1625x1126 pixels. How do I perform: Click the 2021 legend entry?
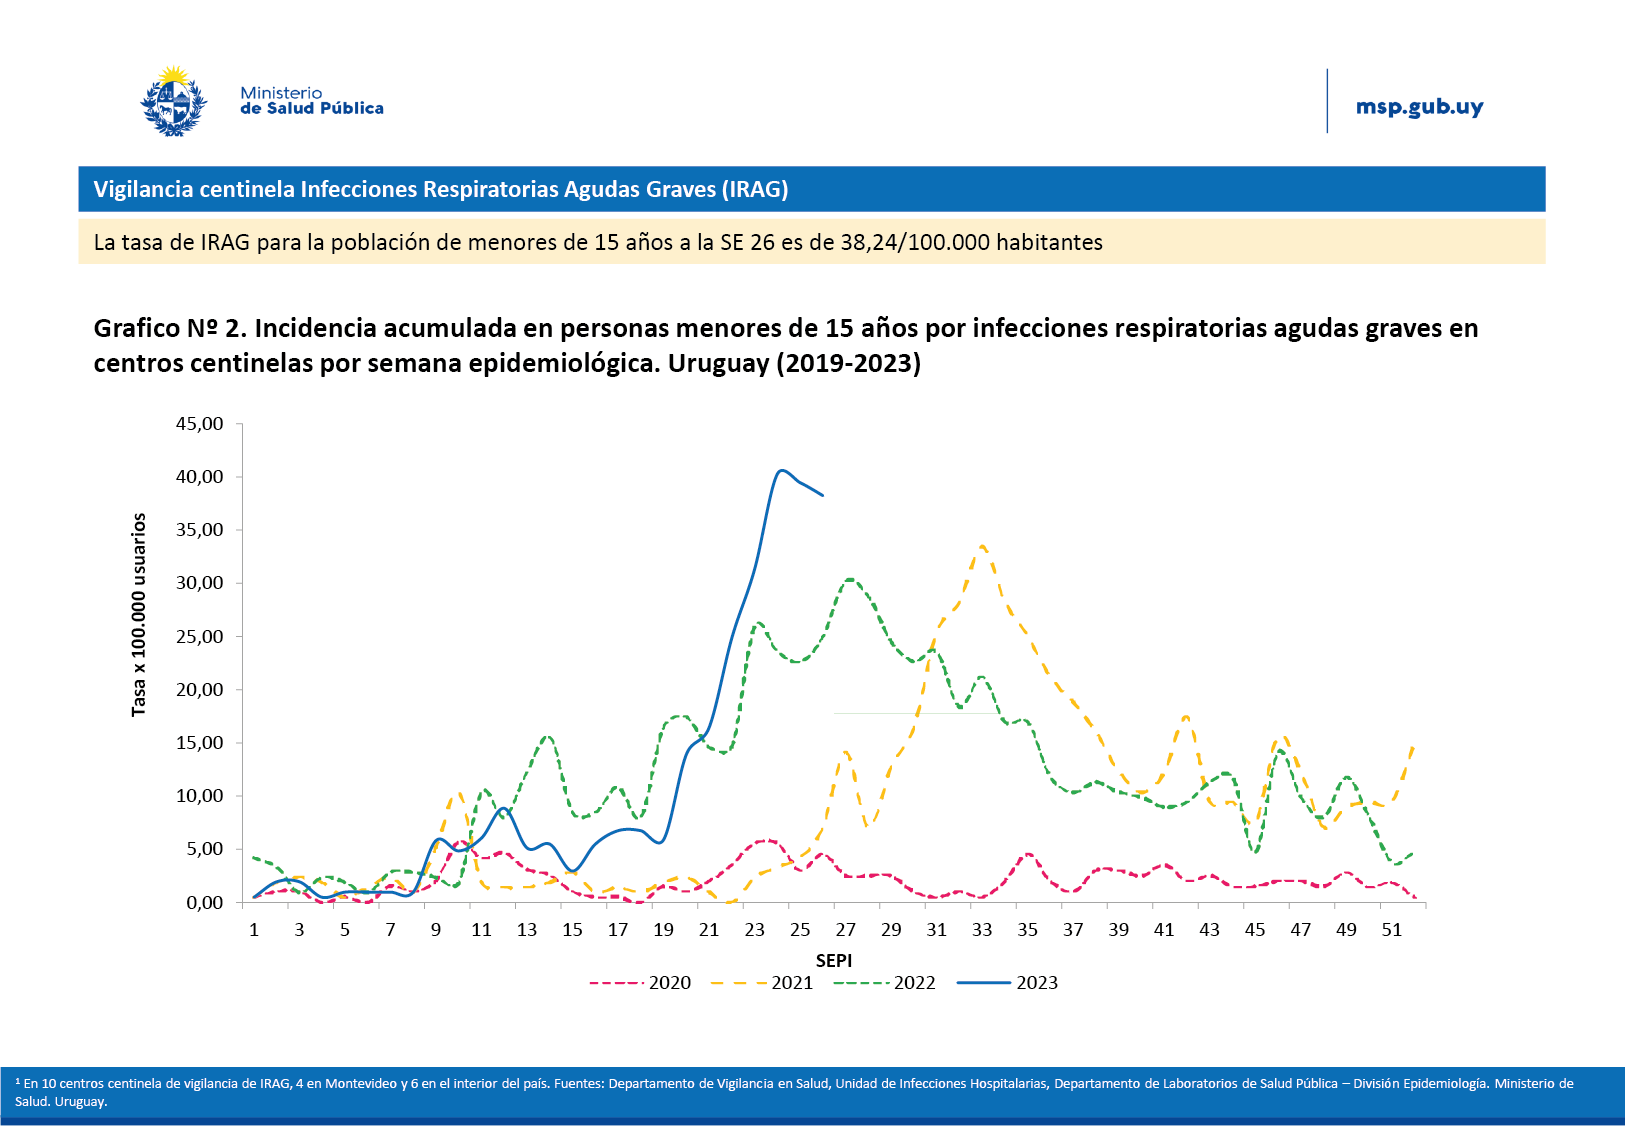(x=762, y=982)
